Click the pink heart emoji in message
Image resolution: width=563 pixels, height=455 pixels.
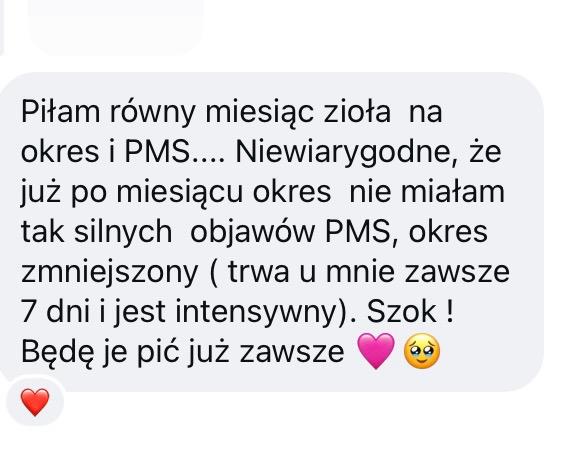[x=376, y=351]
